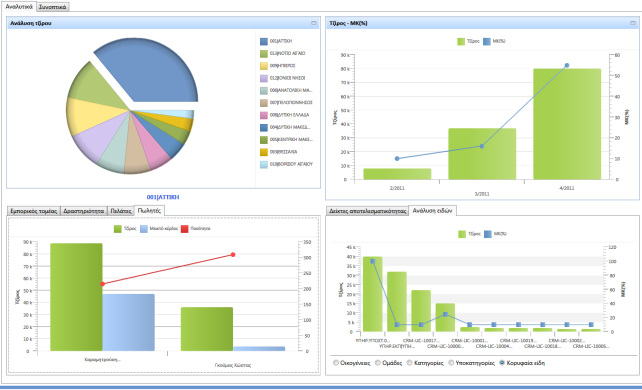Select the Κορυφαία είδη radio button
The image size is (642, 390).
502,363
